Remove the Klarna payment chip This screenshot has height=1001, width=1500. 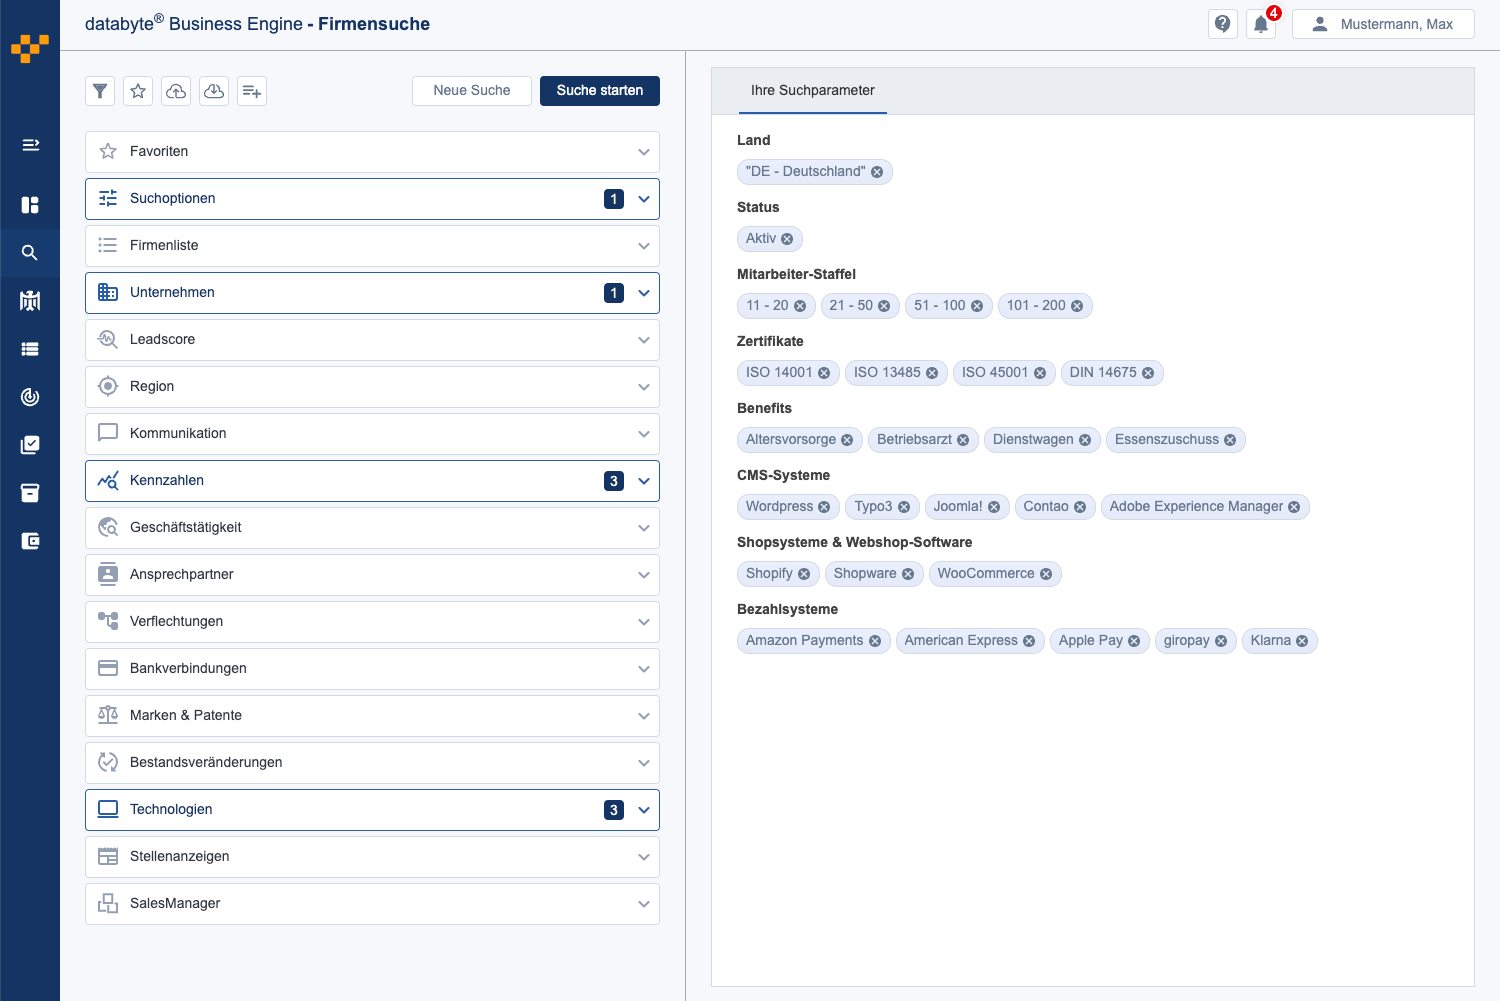tap(1302, 641)
